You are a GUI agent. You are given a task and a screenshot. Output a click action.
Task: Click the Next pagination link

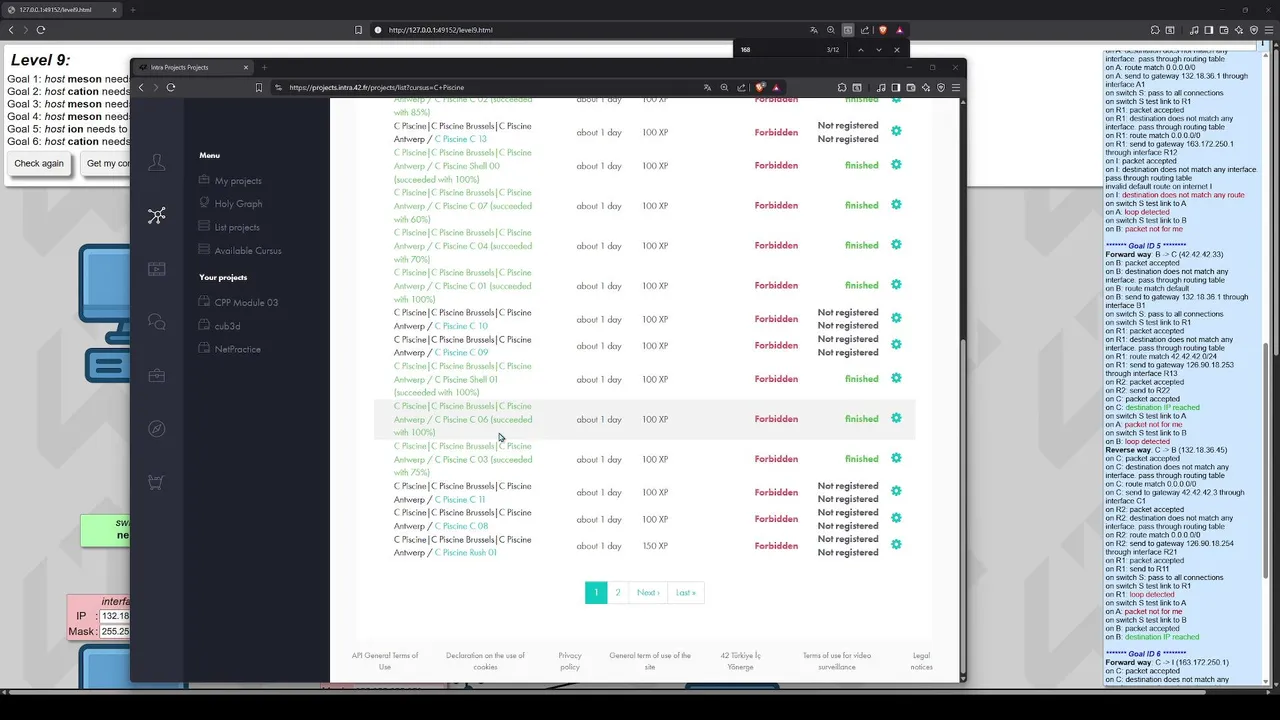648,592
